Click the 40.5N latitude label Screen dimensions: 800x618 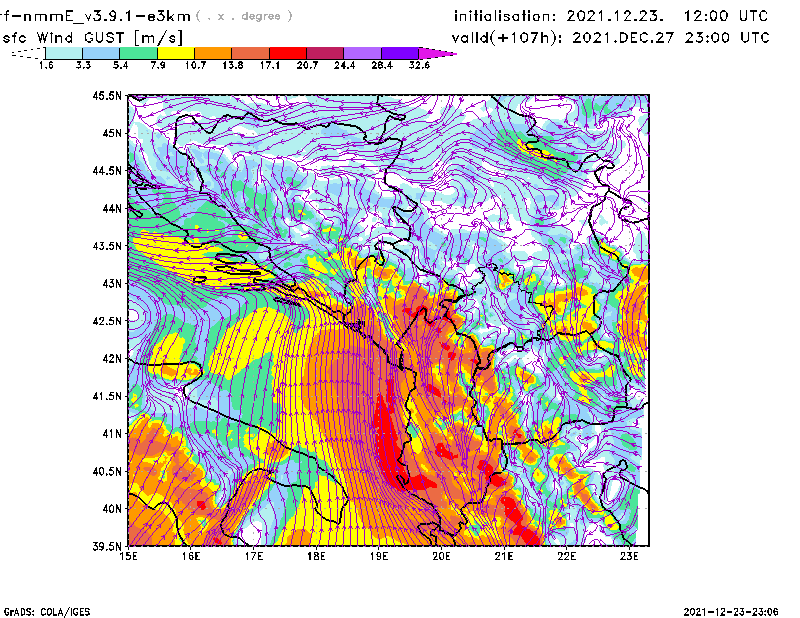pyautogui.click(x=107, y=472)
